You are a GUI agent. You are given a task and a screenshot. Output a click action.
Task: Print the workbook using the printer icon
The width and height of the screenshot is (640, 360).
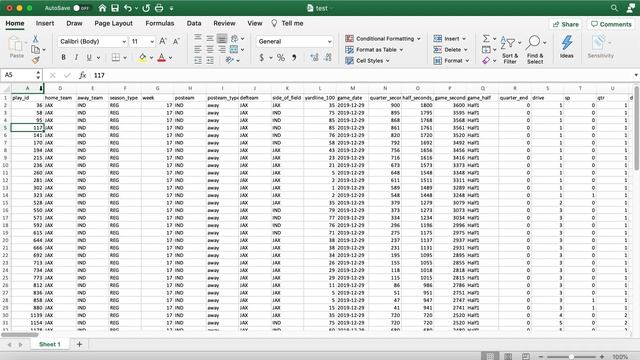coord(159,8)
